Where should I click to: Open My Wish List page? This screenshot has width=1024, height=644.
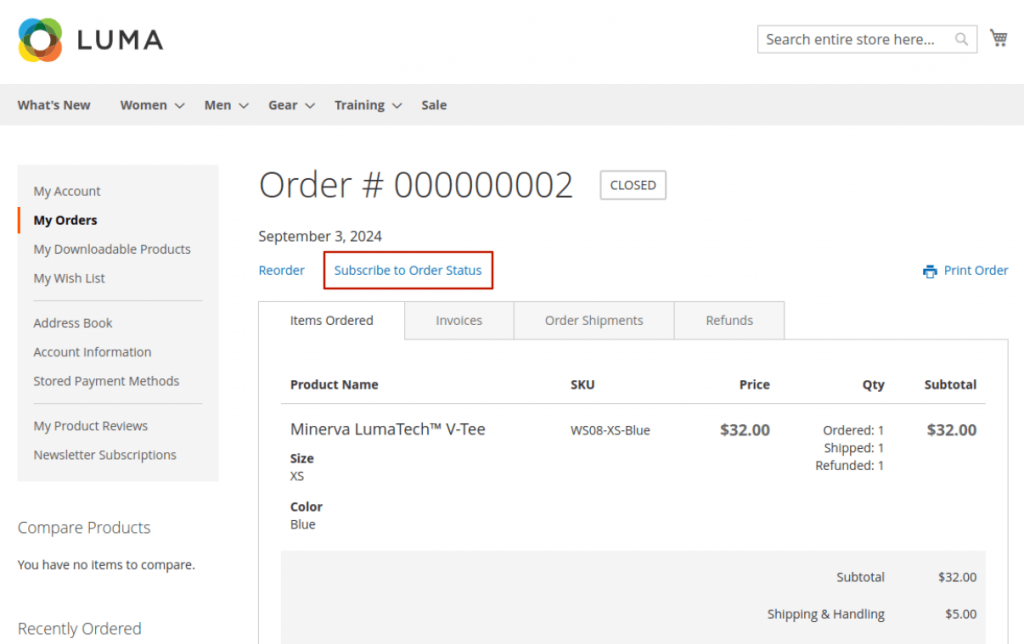69,278
